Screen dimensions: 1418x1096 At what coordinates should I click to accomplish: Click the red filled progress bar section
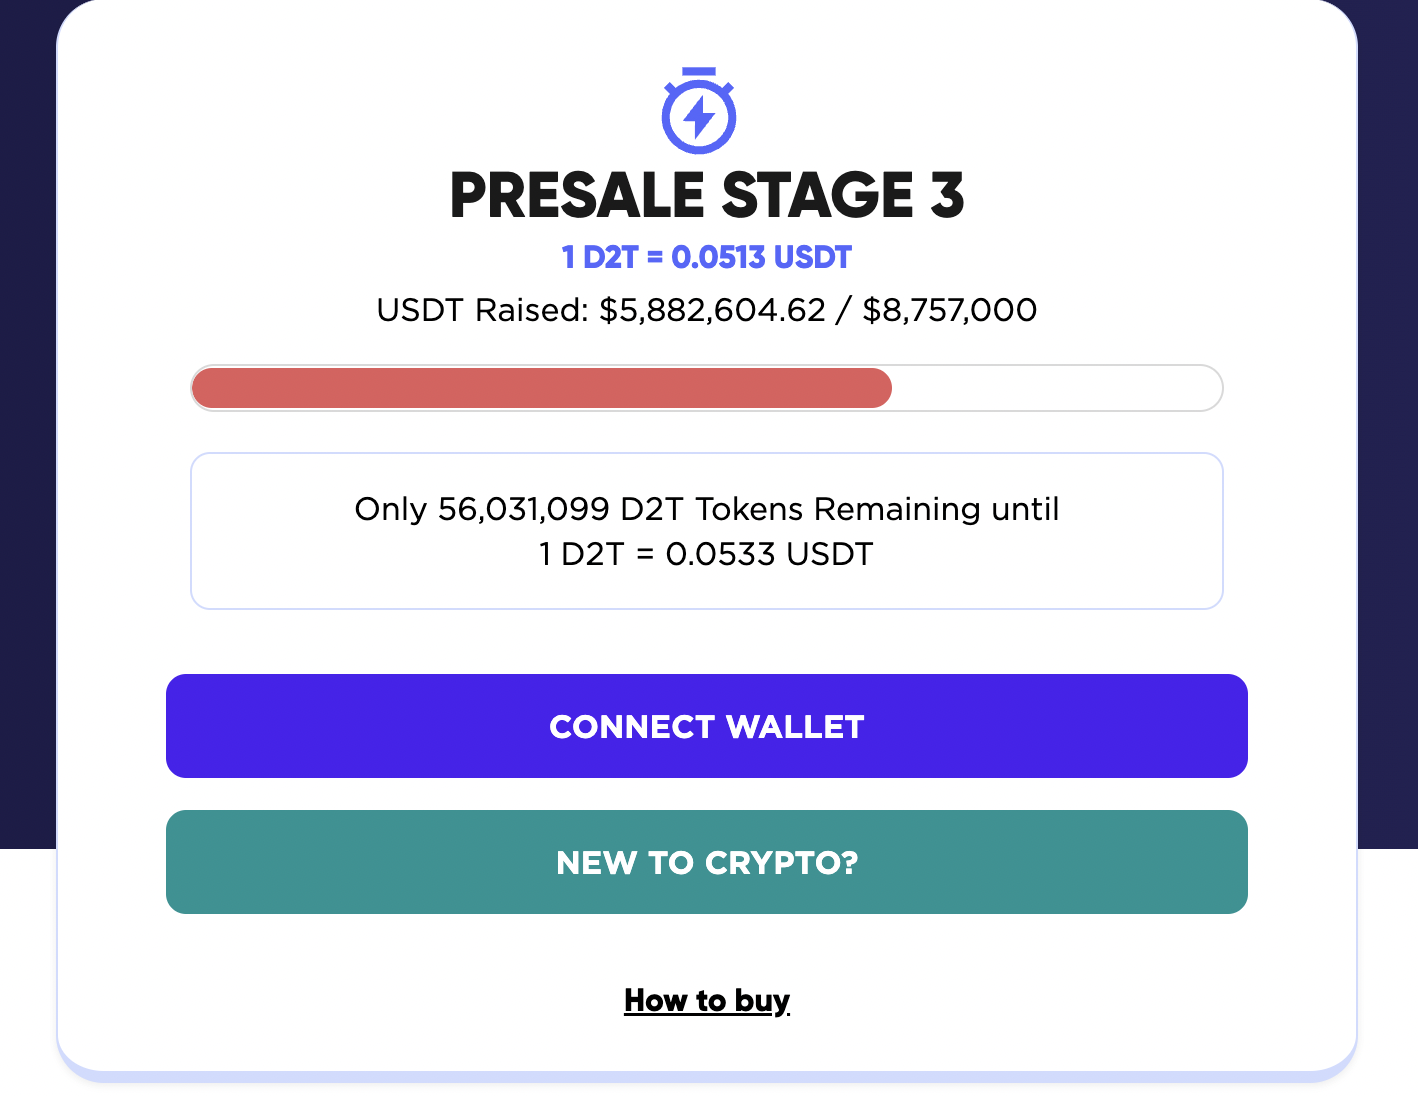coord(541,388)
